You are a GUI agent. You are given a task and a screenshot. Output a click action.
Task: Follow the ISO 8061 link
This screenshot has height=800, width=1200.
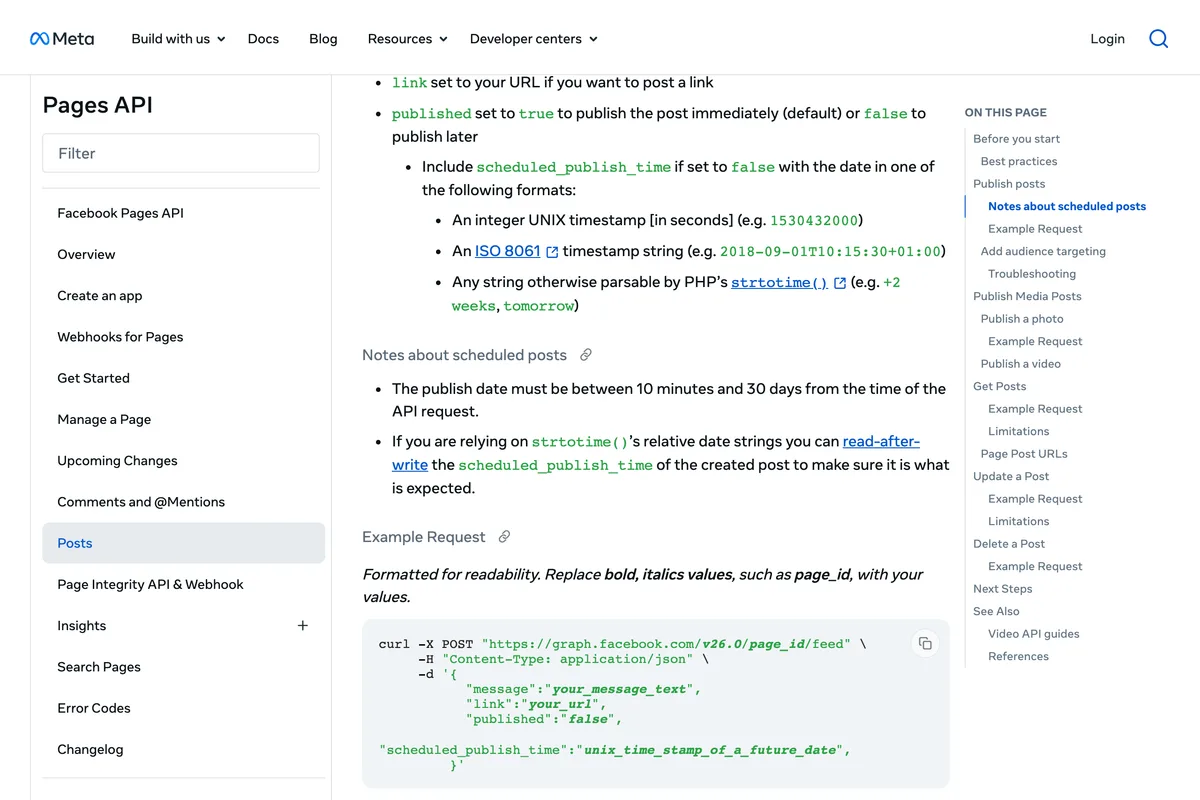[507, 251]
